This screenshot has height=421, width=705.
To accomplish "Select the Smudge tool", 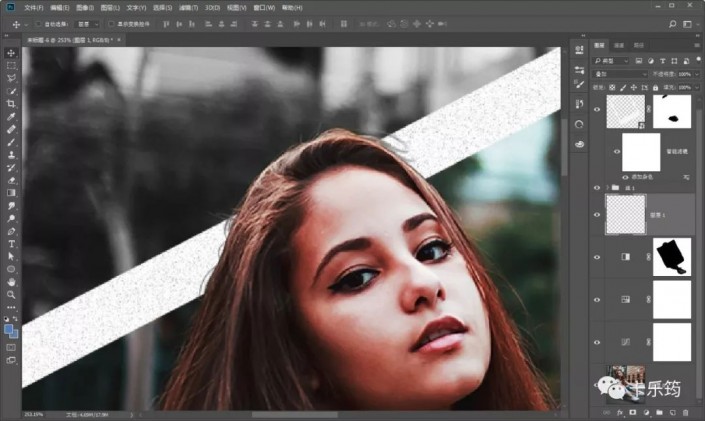I will click(x=11, y=206).
